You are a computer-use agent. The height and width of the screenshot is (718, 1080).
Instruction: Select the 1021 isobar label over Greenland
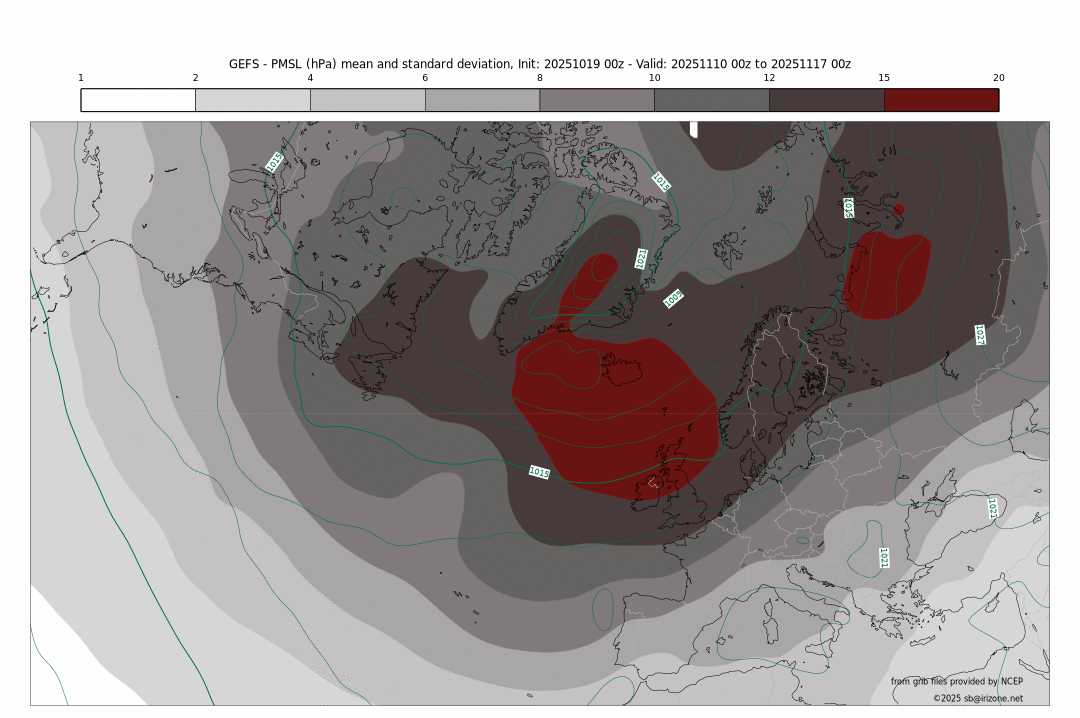[641, 259]
